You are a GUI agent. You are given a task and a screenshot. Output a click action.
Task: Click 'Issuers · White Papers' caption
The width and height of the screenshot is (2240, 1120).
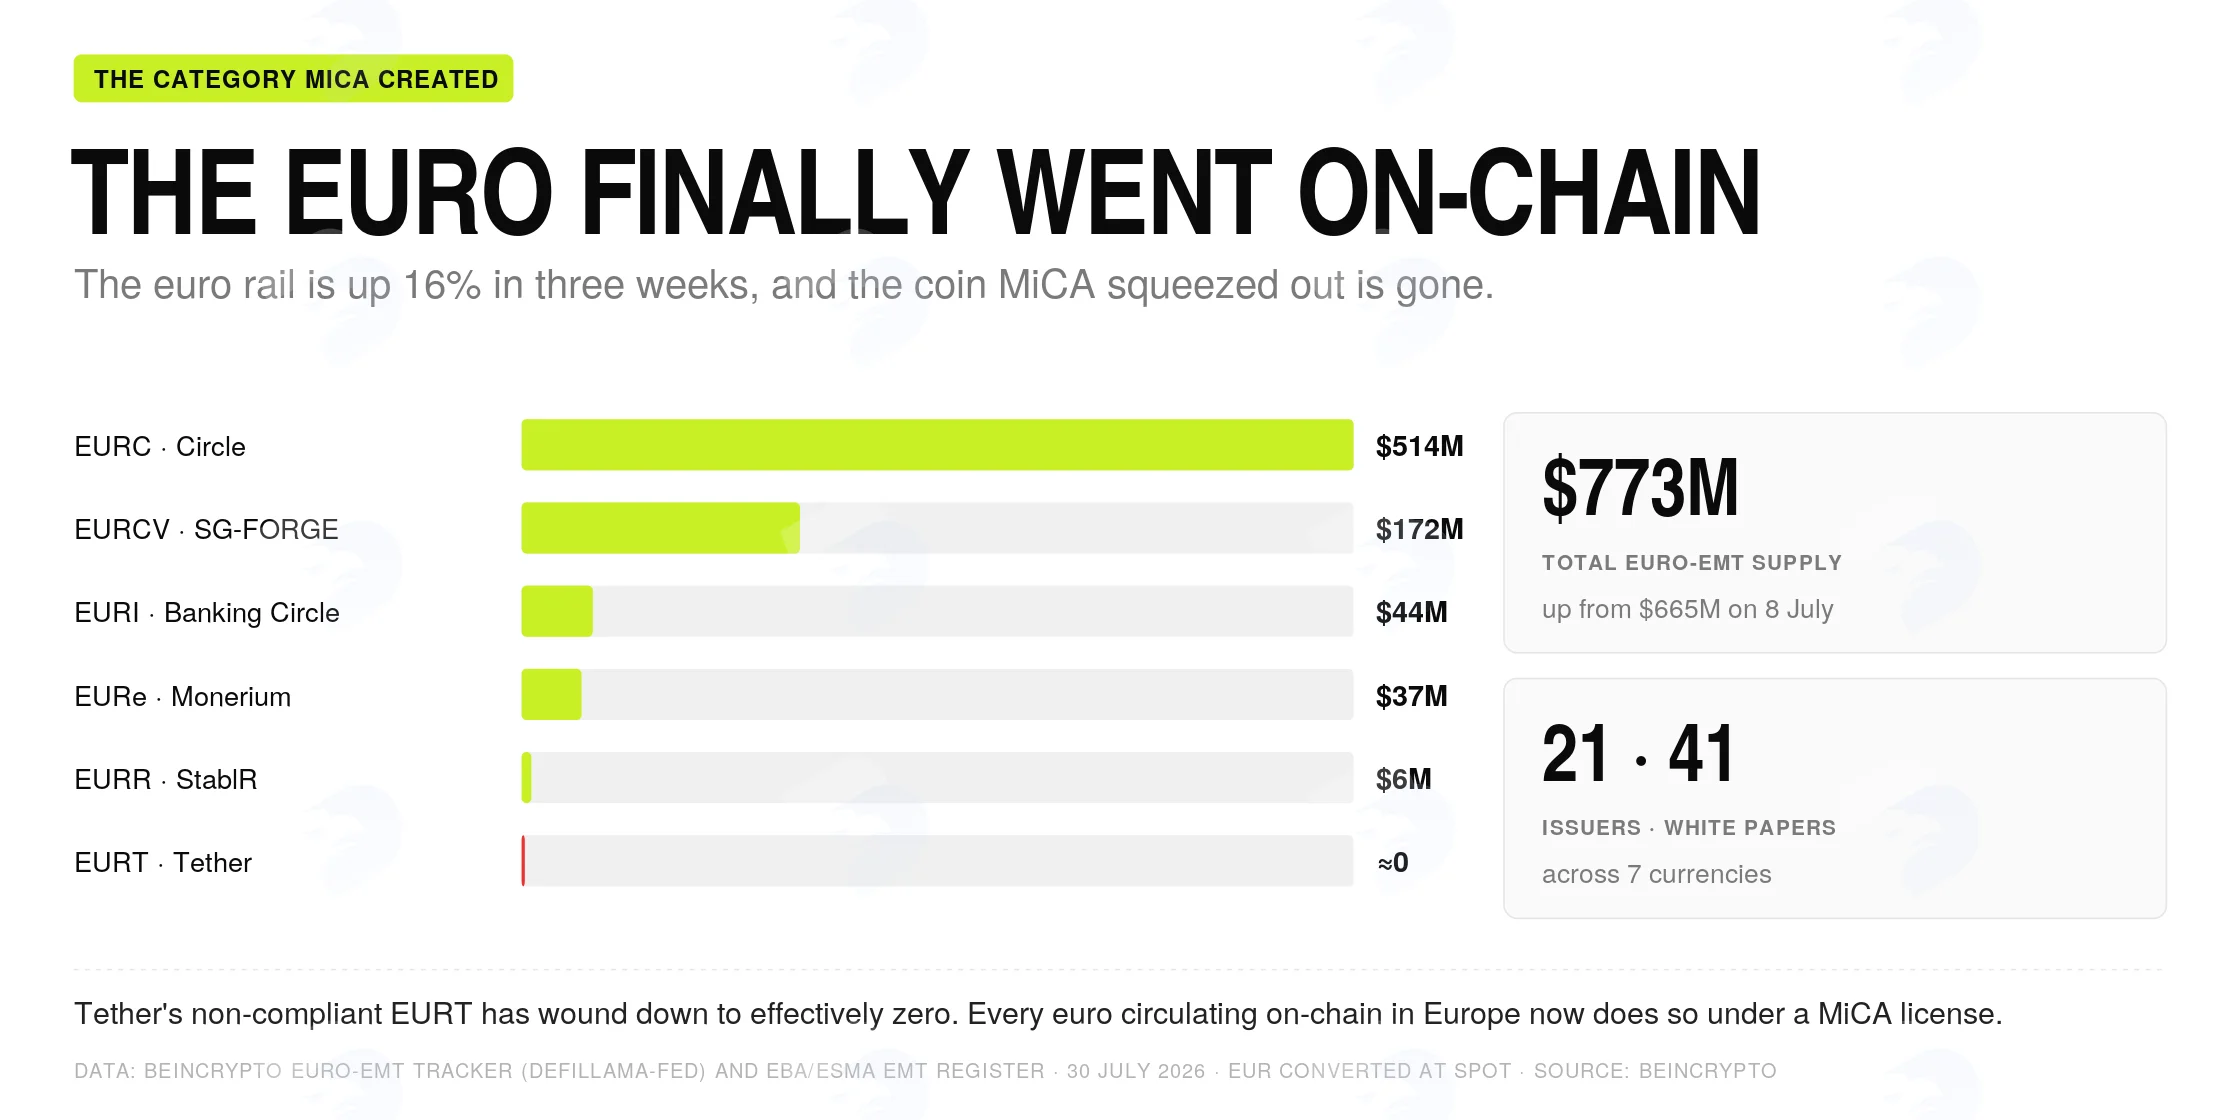tap(1689, 828)
